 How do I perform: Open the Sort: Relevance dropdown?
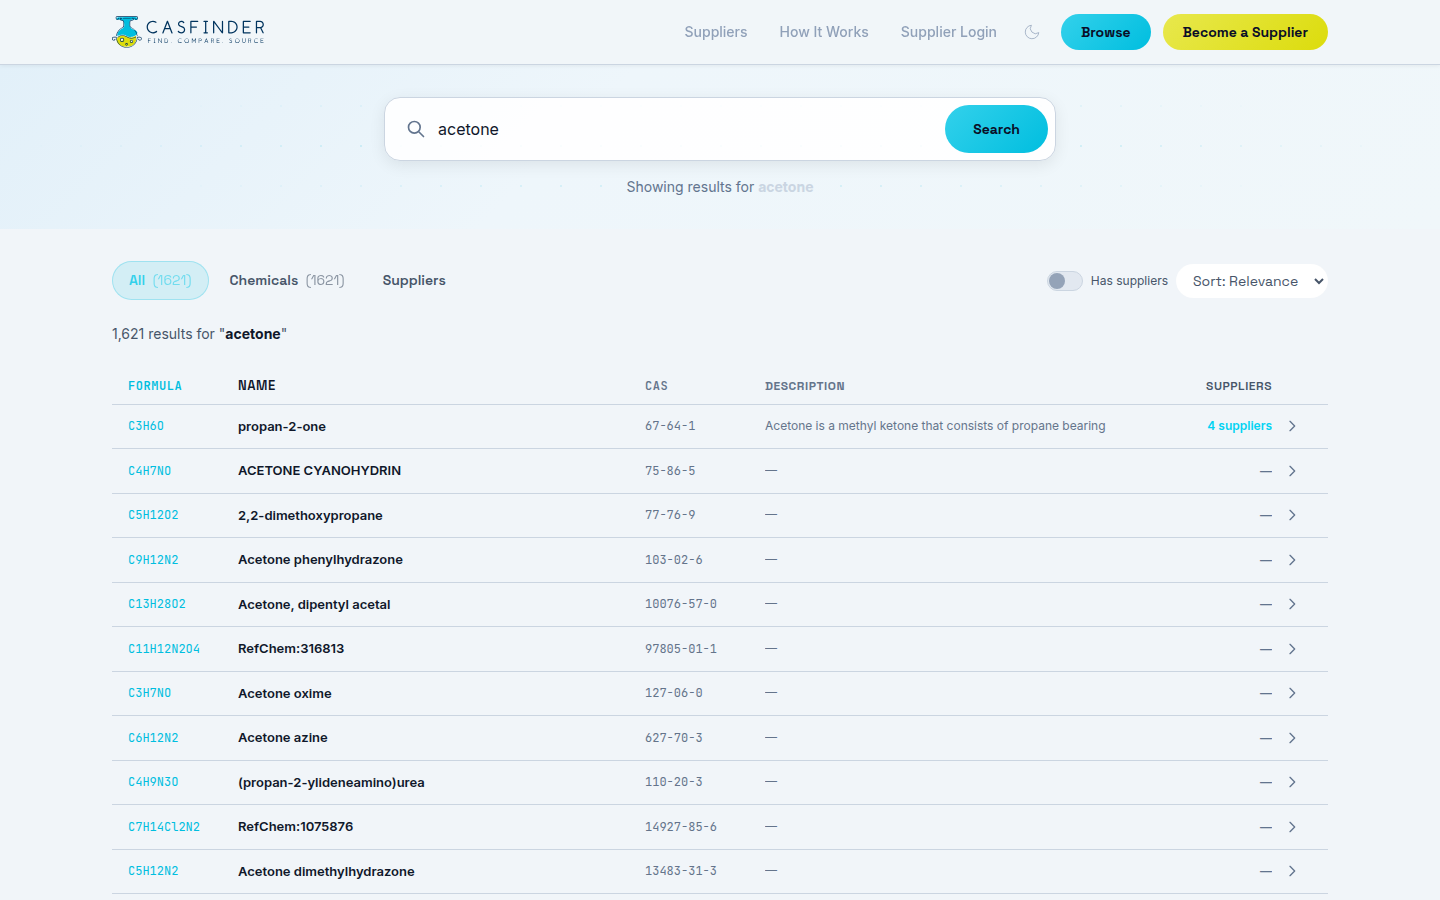1251,281
